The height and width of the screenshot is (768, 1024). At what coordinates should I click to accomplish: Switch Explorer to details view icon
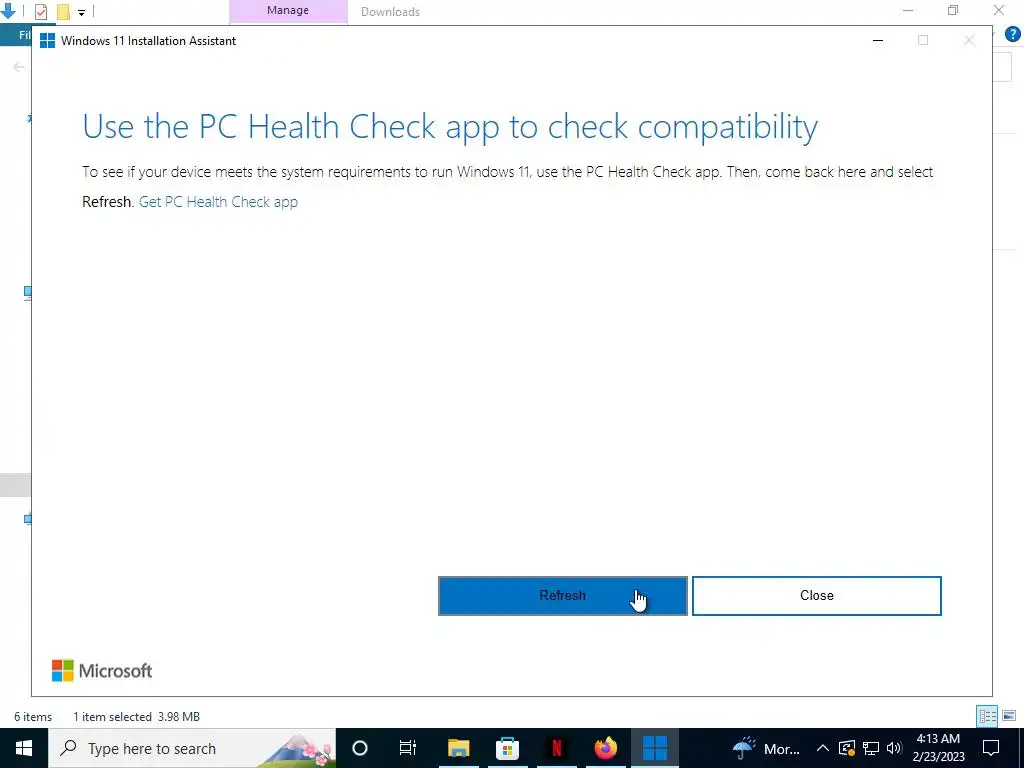(x=987, y=716)
